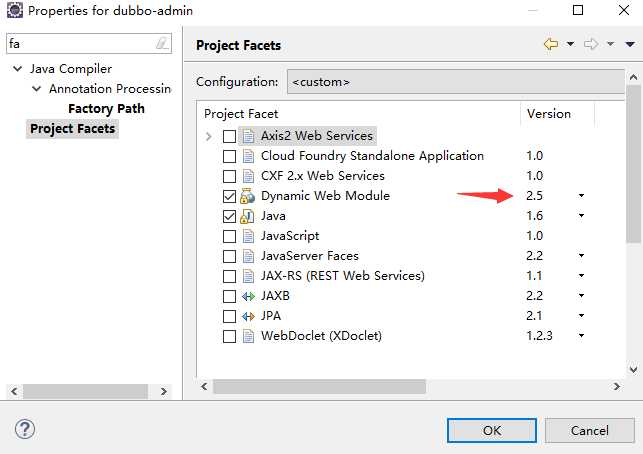Image resolution: width=643 pixels, height=454 pixels.
Task: Open JavaServer Faces version dropdown
Action: (581, 256)
